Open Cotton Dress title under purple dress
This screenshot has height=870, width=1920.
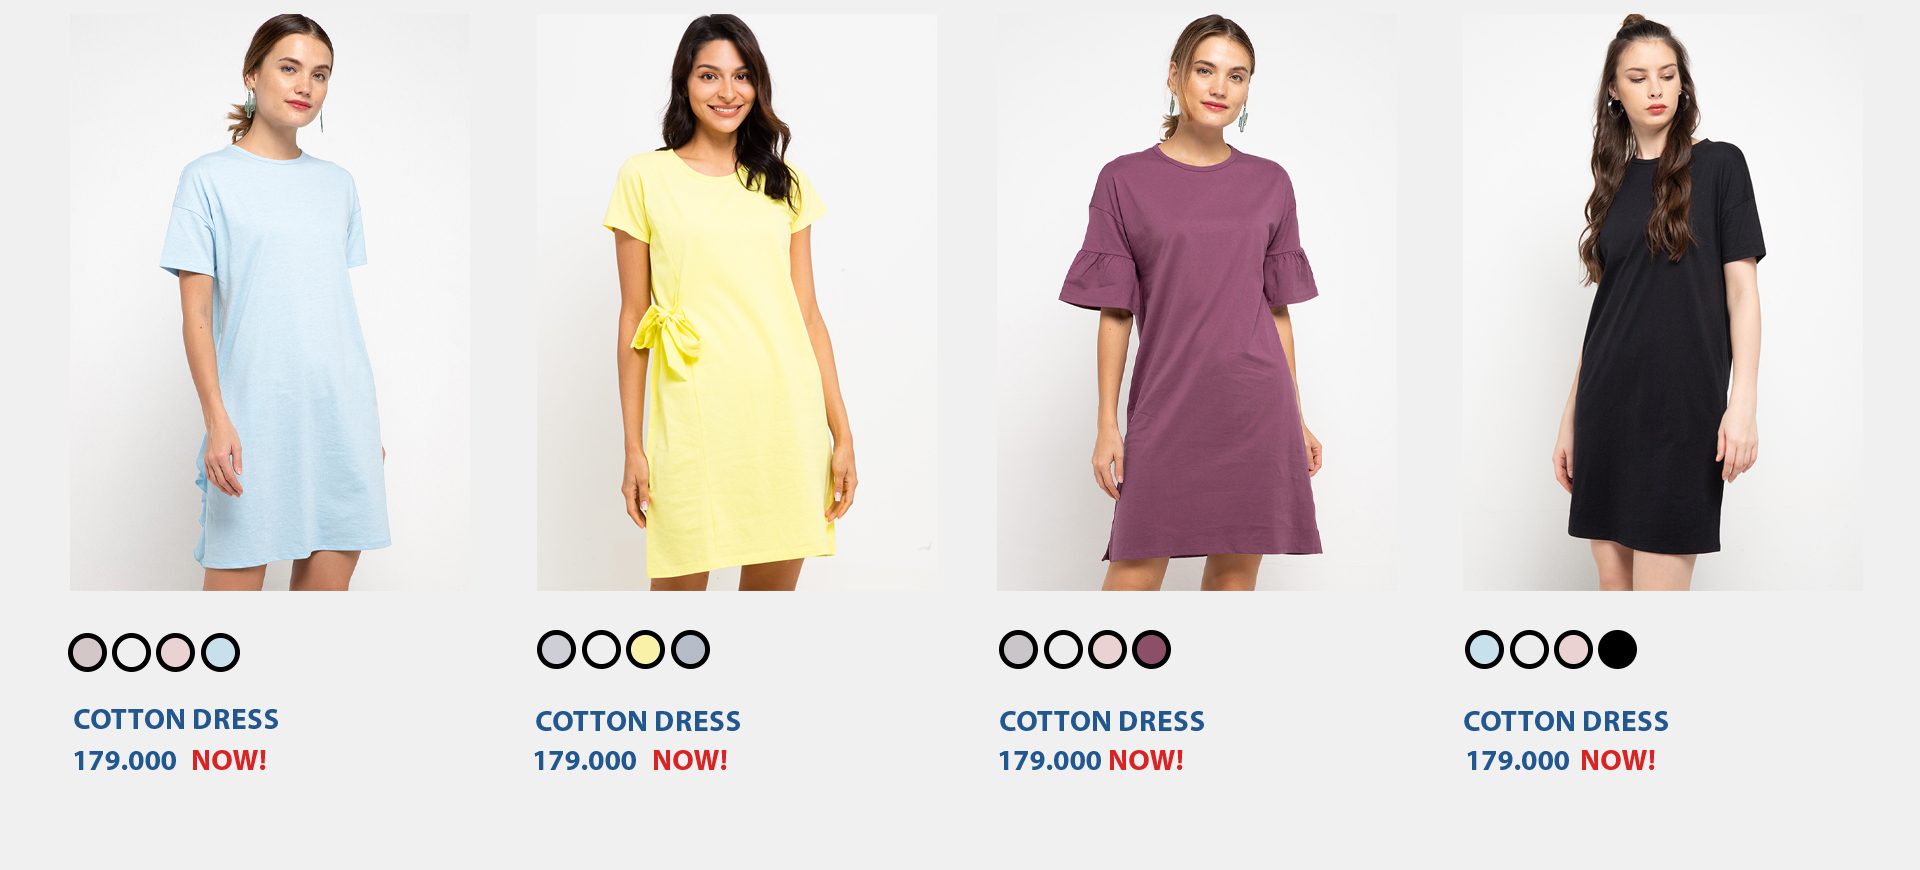click(x=1102, y=721)
